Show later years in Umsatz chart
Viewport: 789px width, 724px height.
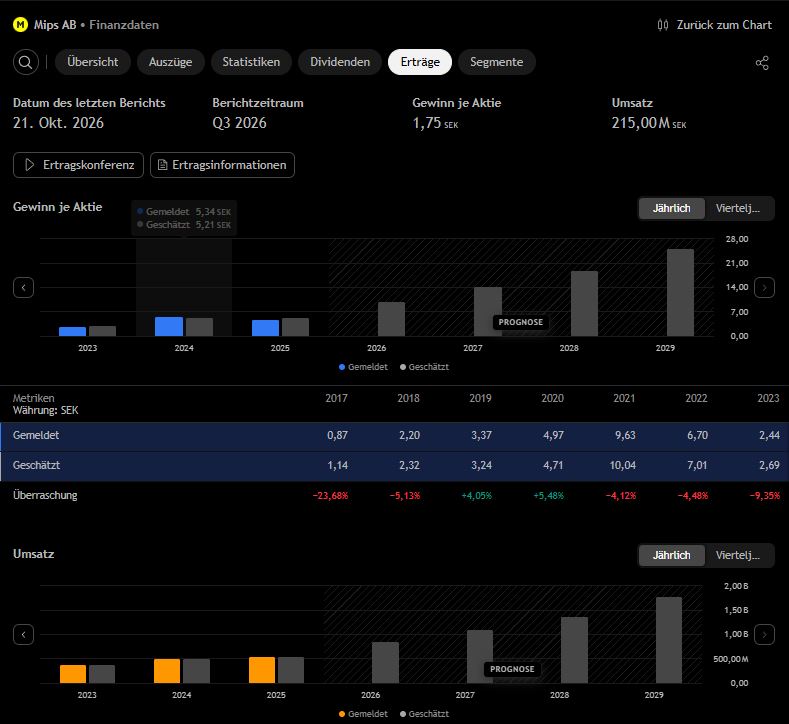(x=764, y=635)
